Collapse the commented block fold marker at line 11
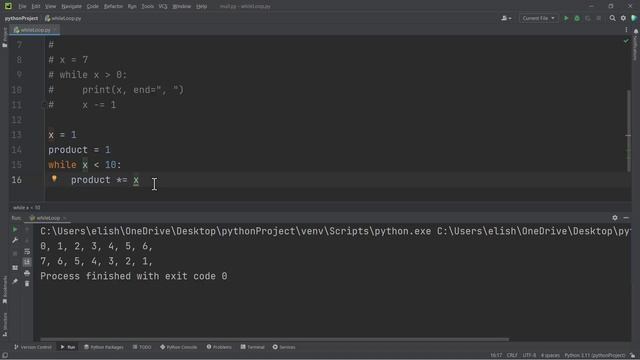The width and height of the screenshot is (640, 360). [x=44, y=105]
